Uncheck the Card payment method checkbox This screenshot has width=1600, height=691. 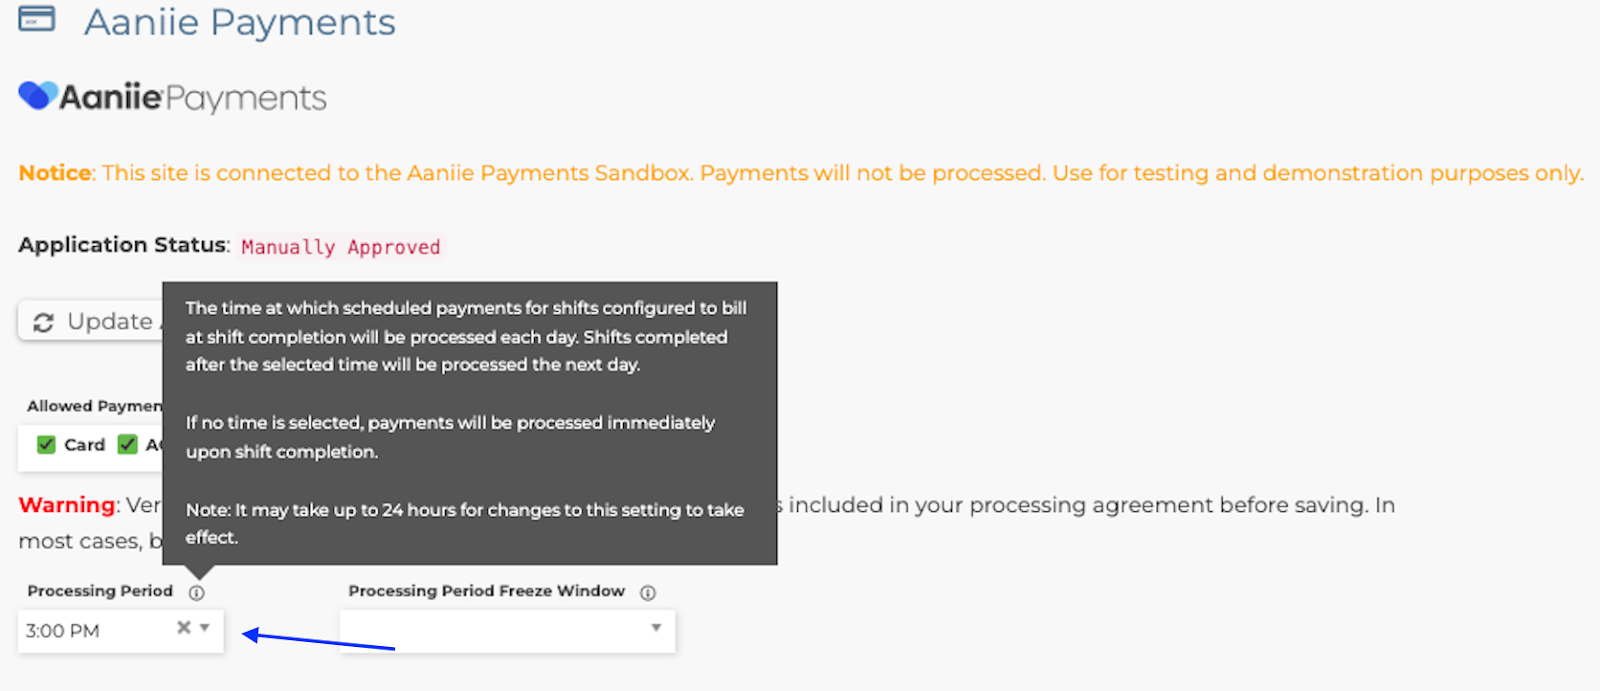click(x=46, y=445)
